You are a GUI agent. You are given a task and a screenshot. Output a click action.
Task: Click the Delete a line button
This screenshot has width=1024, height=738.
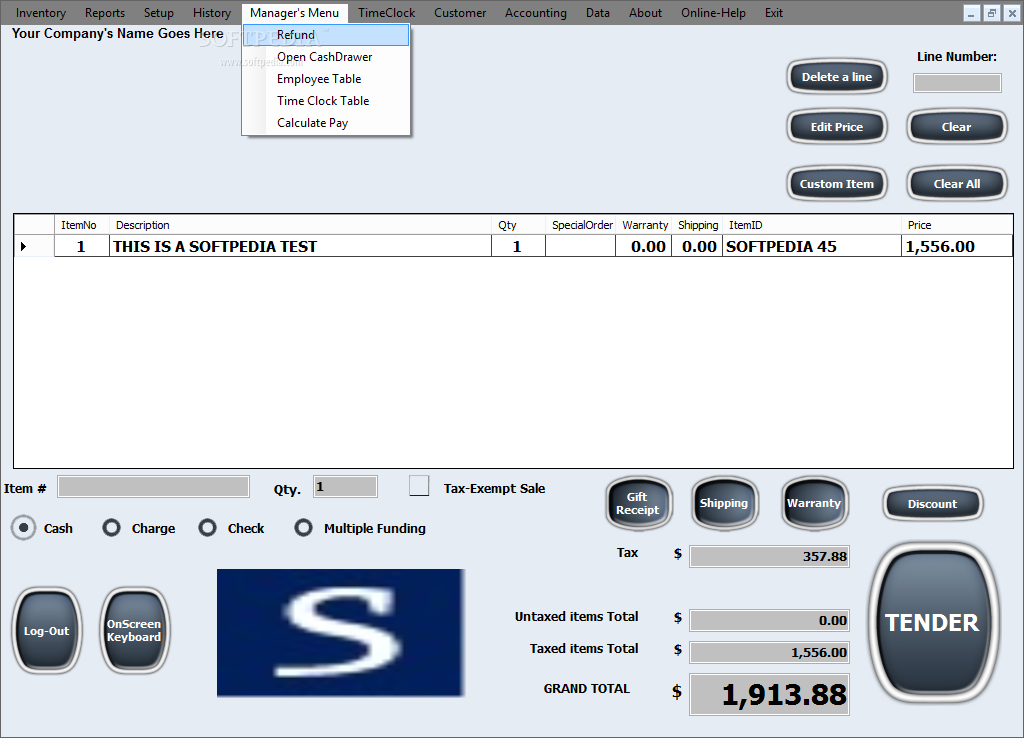[837, 77]
